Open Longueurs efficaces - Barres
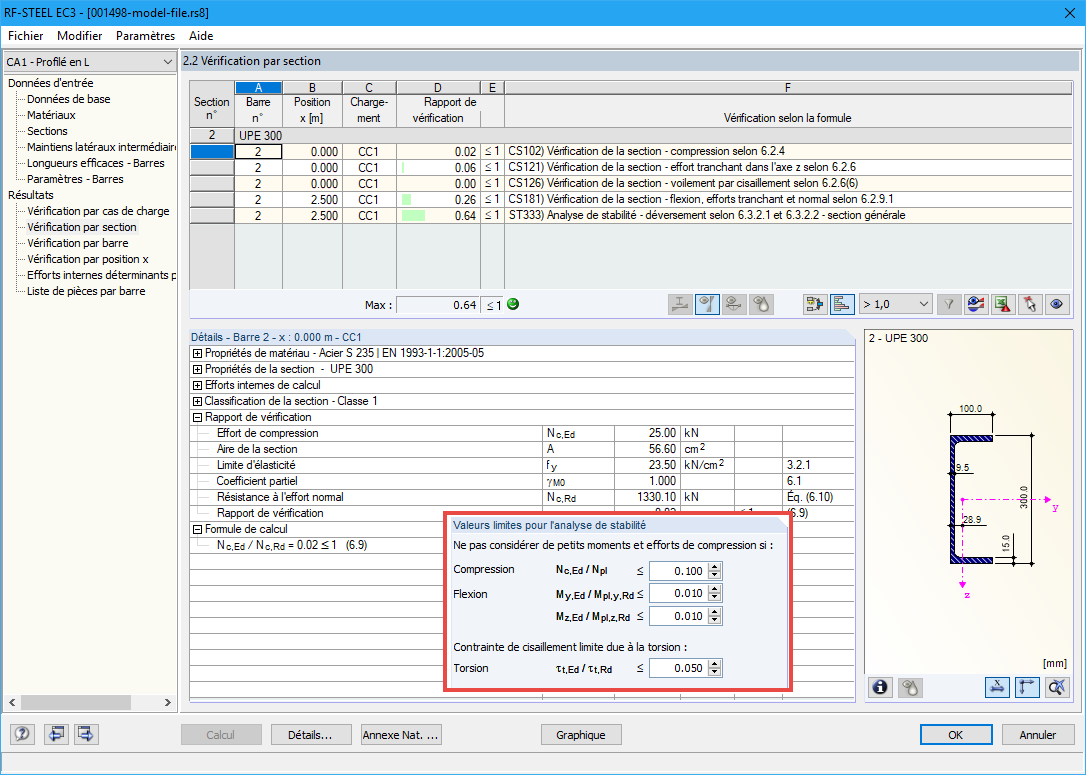 coord(96,163)
